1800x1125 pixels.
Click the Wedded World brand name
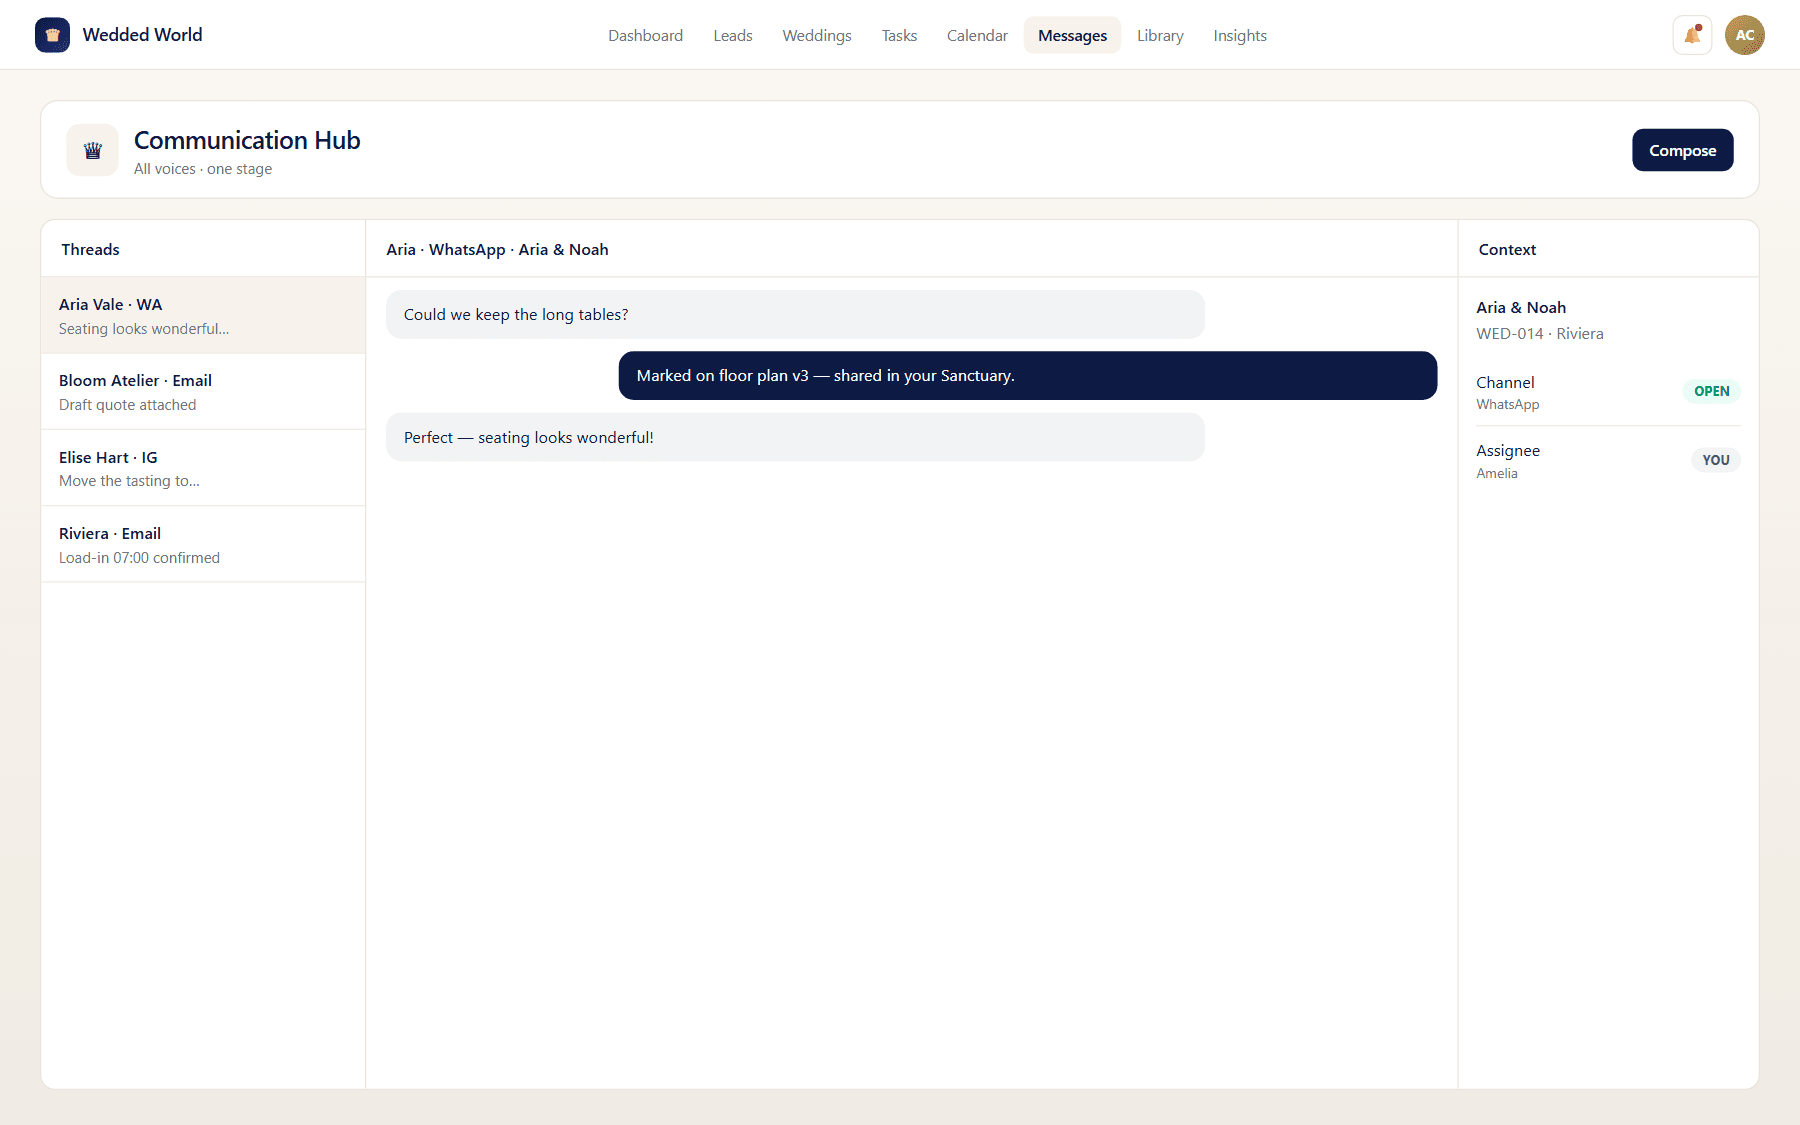pyautogui.click(x=142, y=35)
